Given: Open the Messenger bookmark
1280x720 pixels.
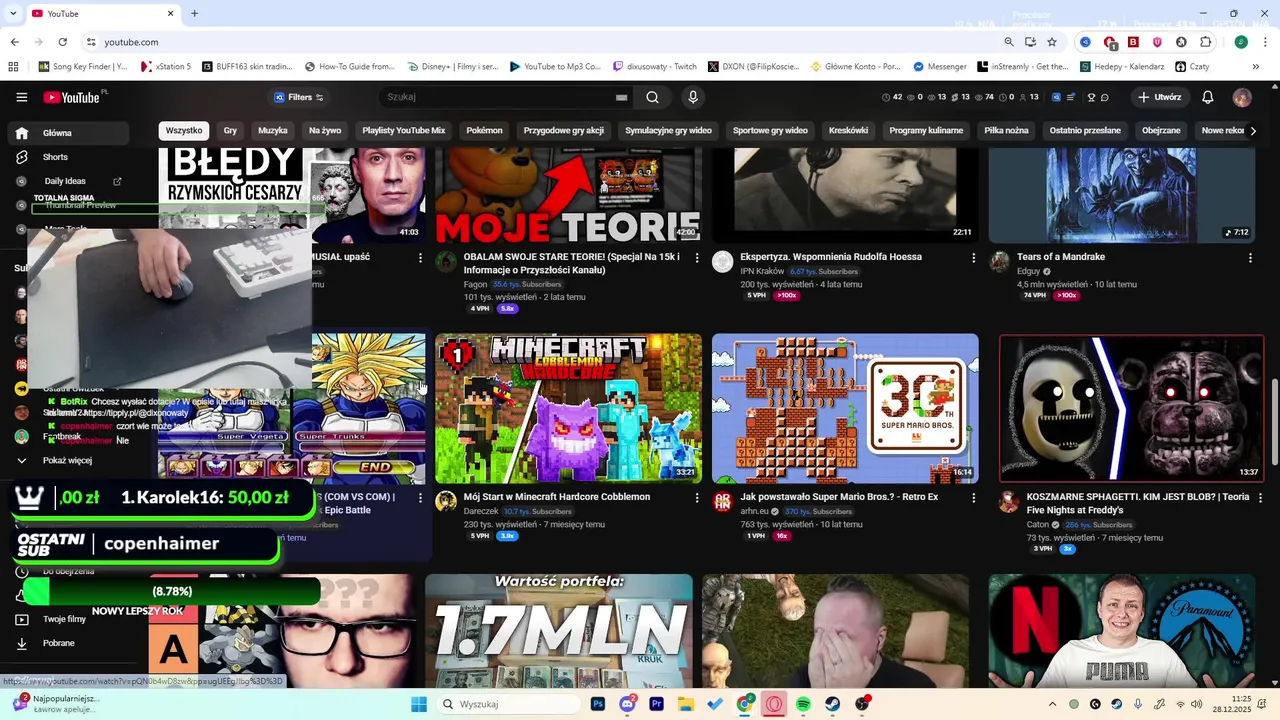Looking at the screenshot, I should point(940,67).
